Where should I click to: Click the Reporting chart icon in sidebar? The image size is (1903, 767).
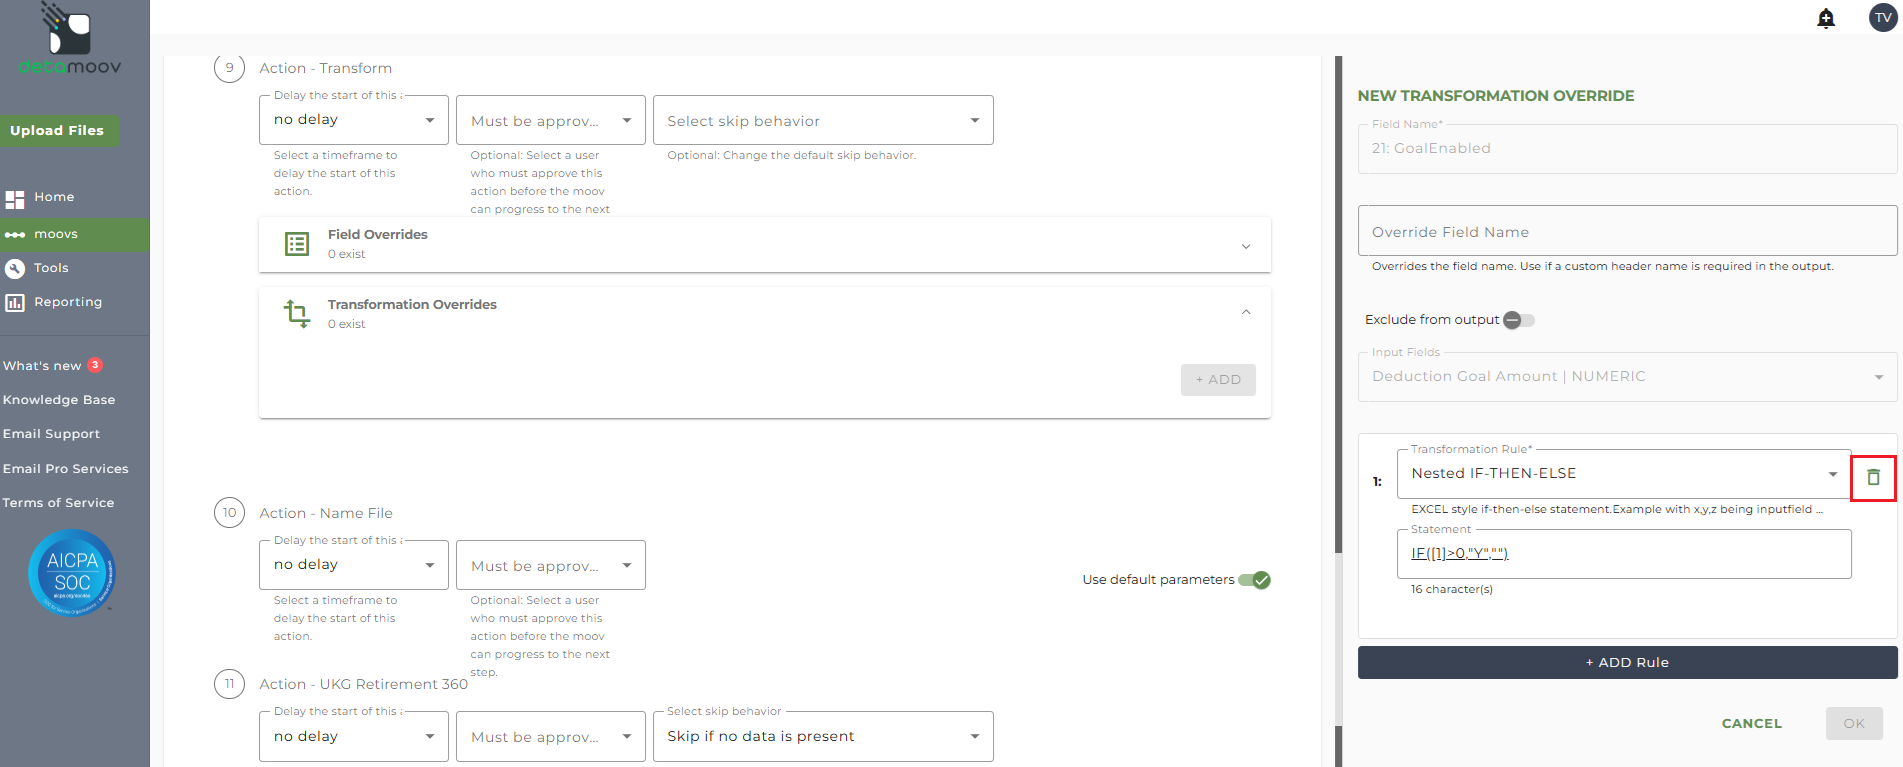[15, 302]
